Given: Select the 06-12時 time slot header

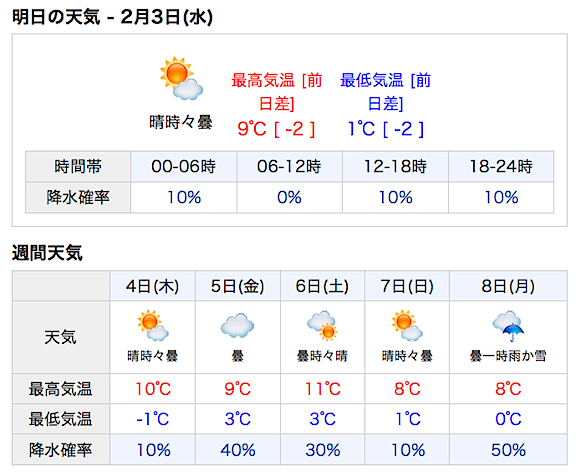Looking at the screenshot, I should click(289, 166).
